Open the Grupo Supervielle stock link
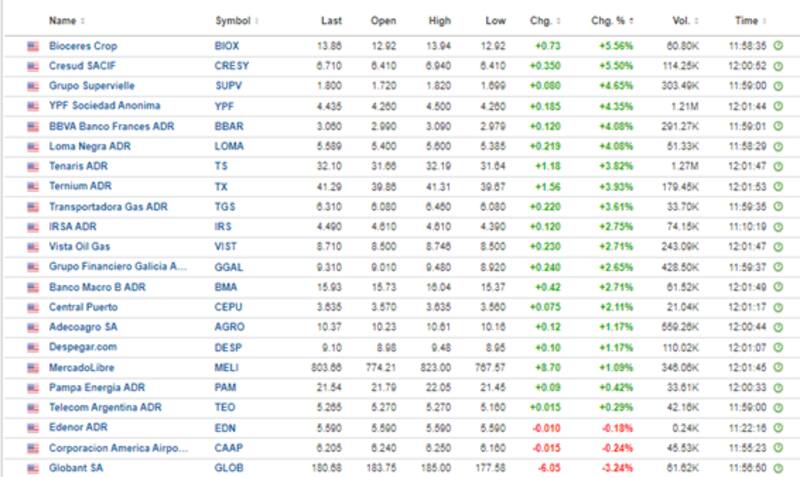The height and width of the screenshot is (477, 800). point(91,86)
